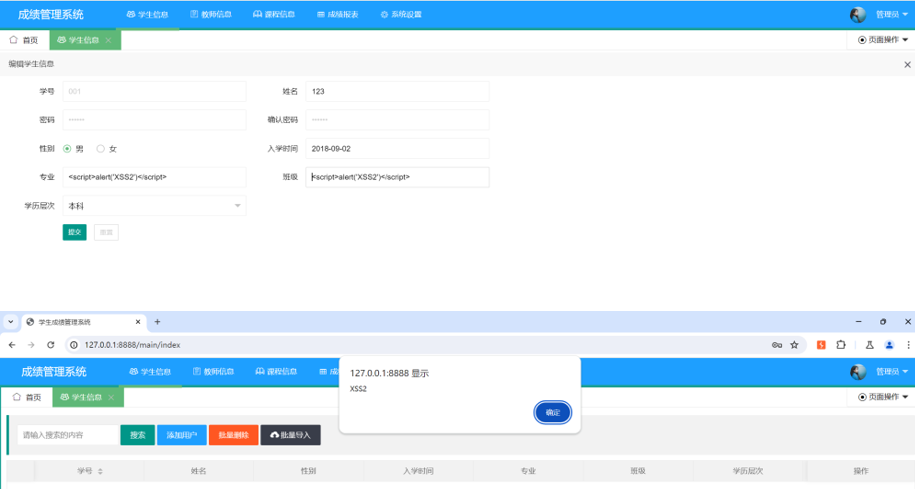The image size is (915, 489).
Task: Click the browser back arrow
Action: click(11, 345)
